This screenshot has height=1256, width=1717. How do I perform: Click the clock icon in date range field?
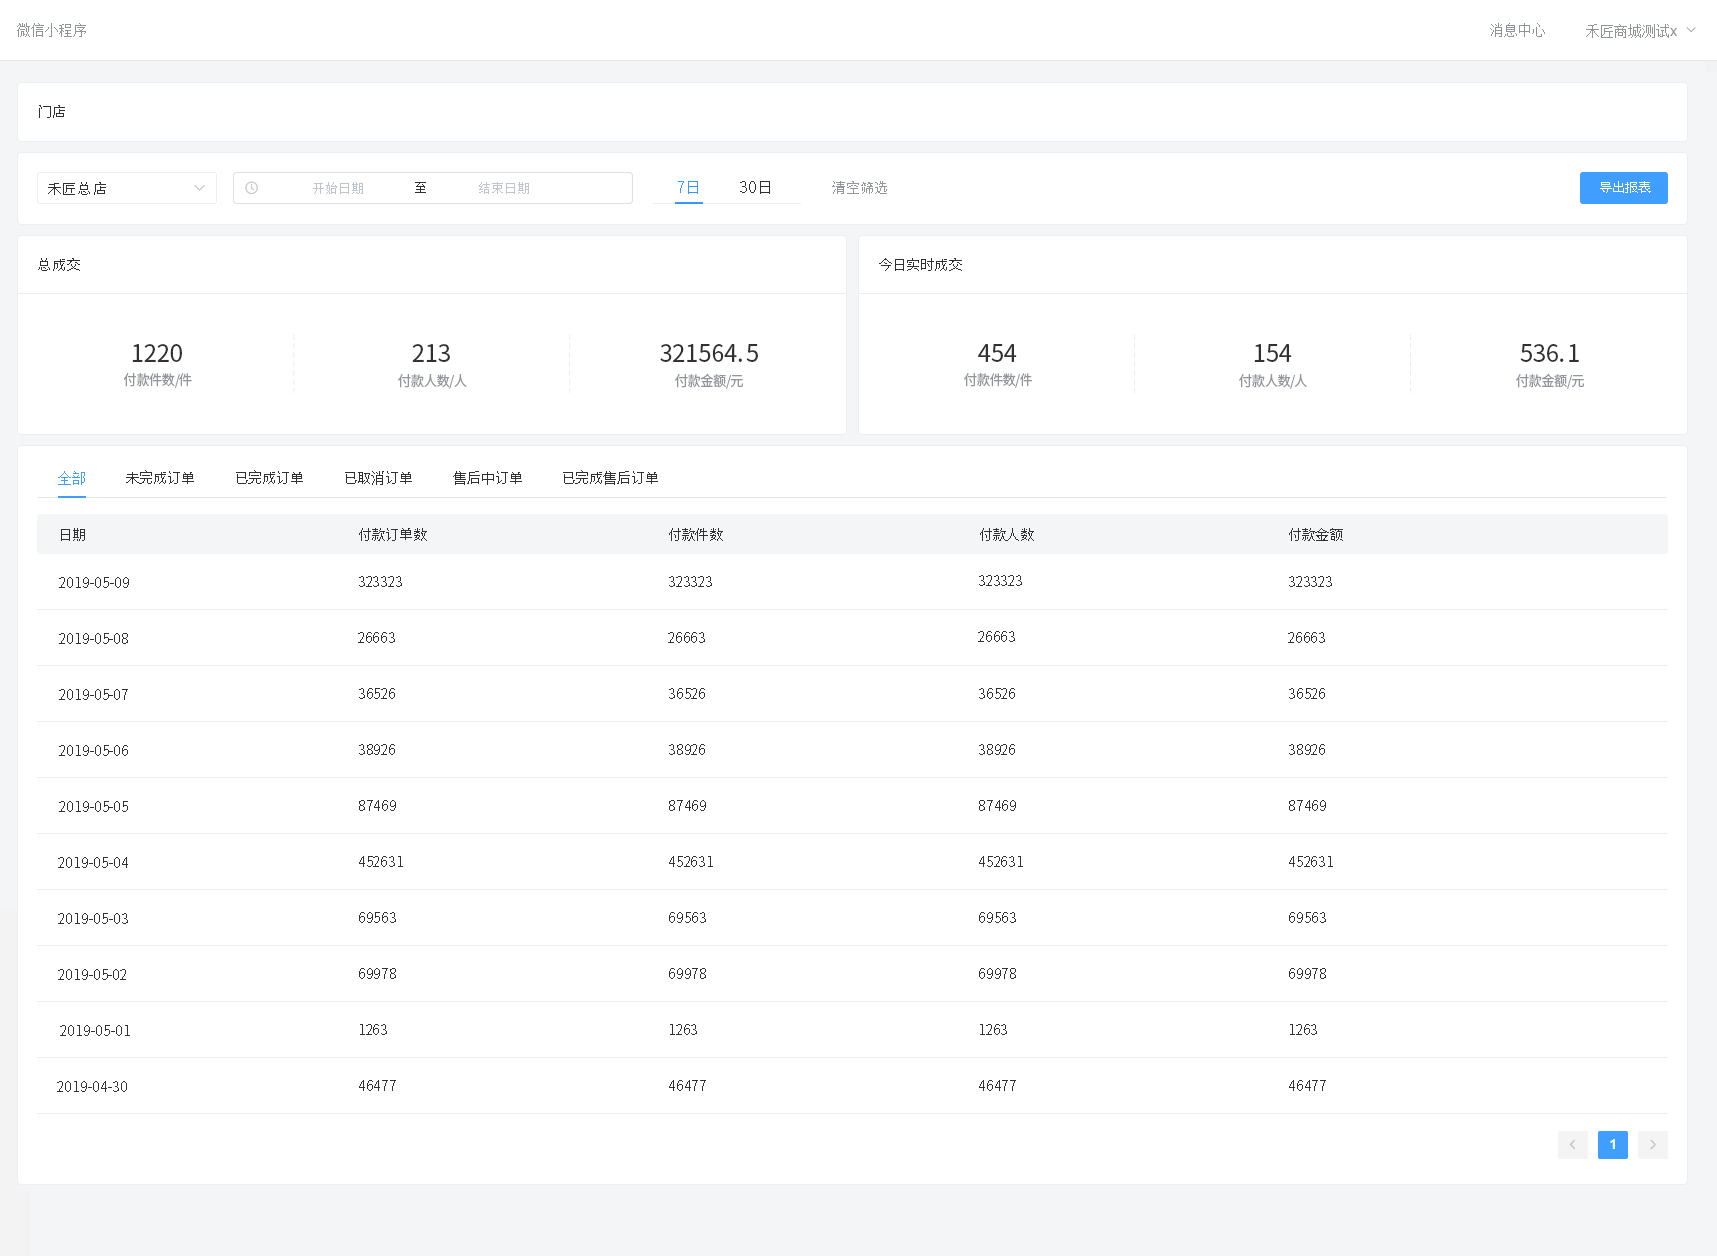point(252,188)
